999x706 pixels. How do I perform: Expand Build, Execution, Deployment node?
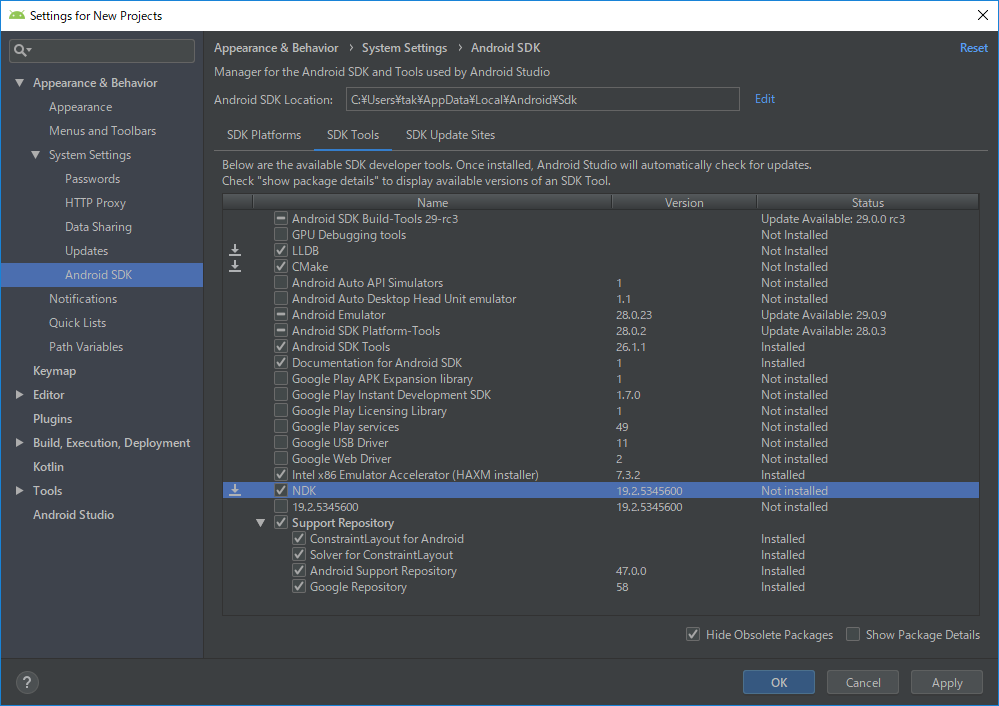tap(20, 442)
